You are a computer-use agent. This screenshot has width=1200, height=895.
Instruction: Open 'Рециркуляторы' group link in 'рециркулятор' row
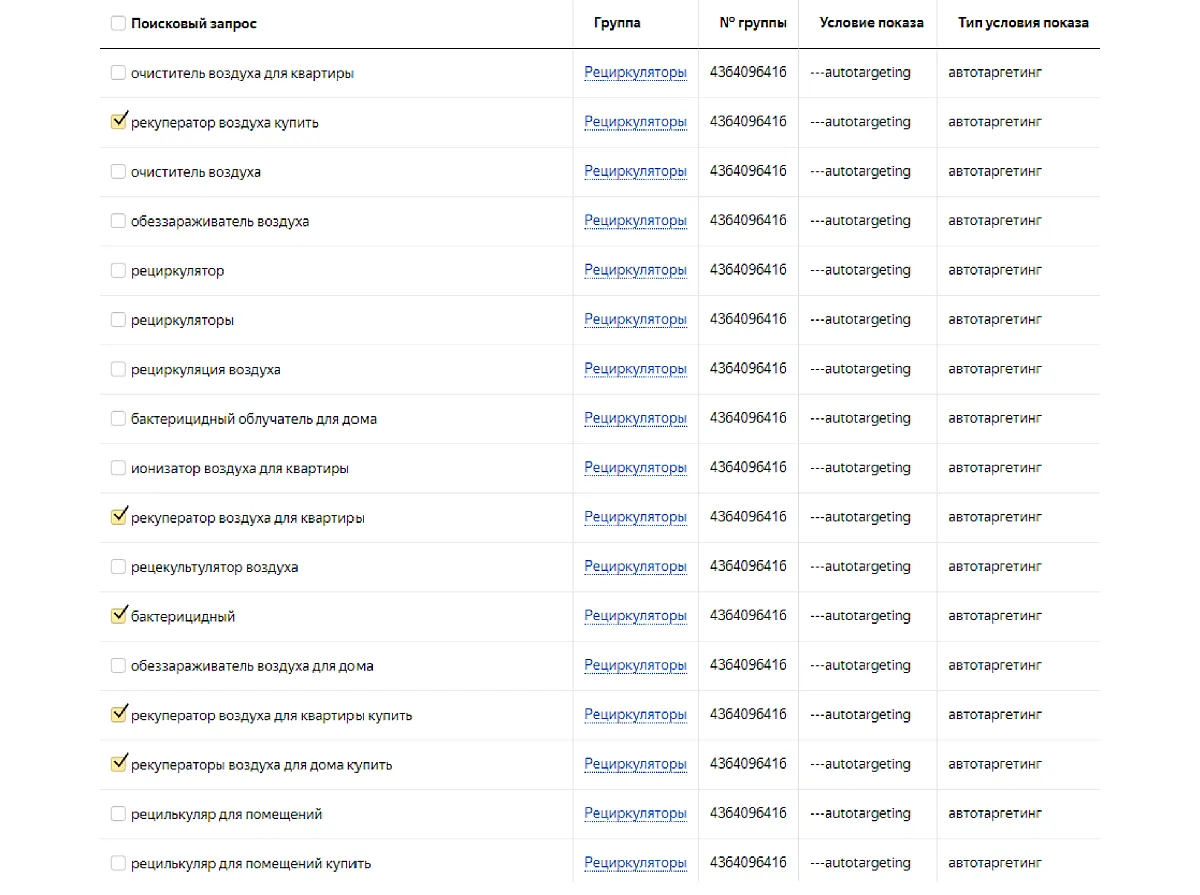click(635, 271)
